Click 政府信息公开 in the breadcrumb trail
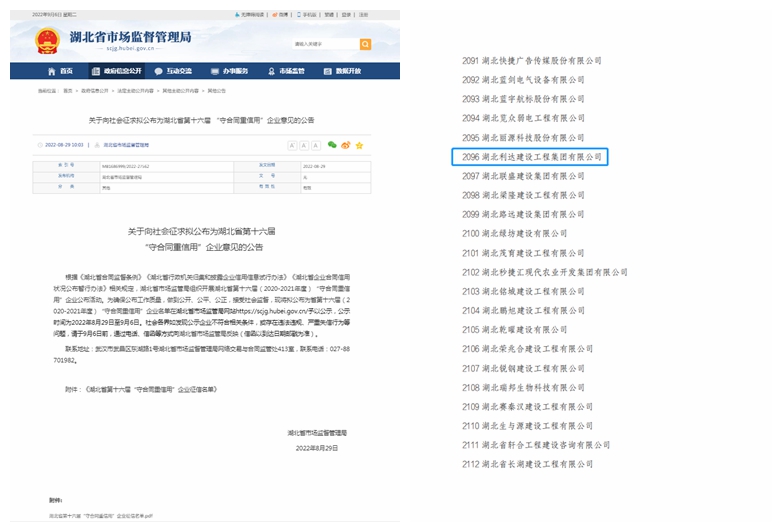782x532 pixels. click(x=95, y=91)
